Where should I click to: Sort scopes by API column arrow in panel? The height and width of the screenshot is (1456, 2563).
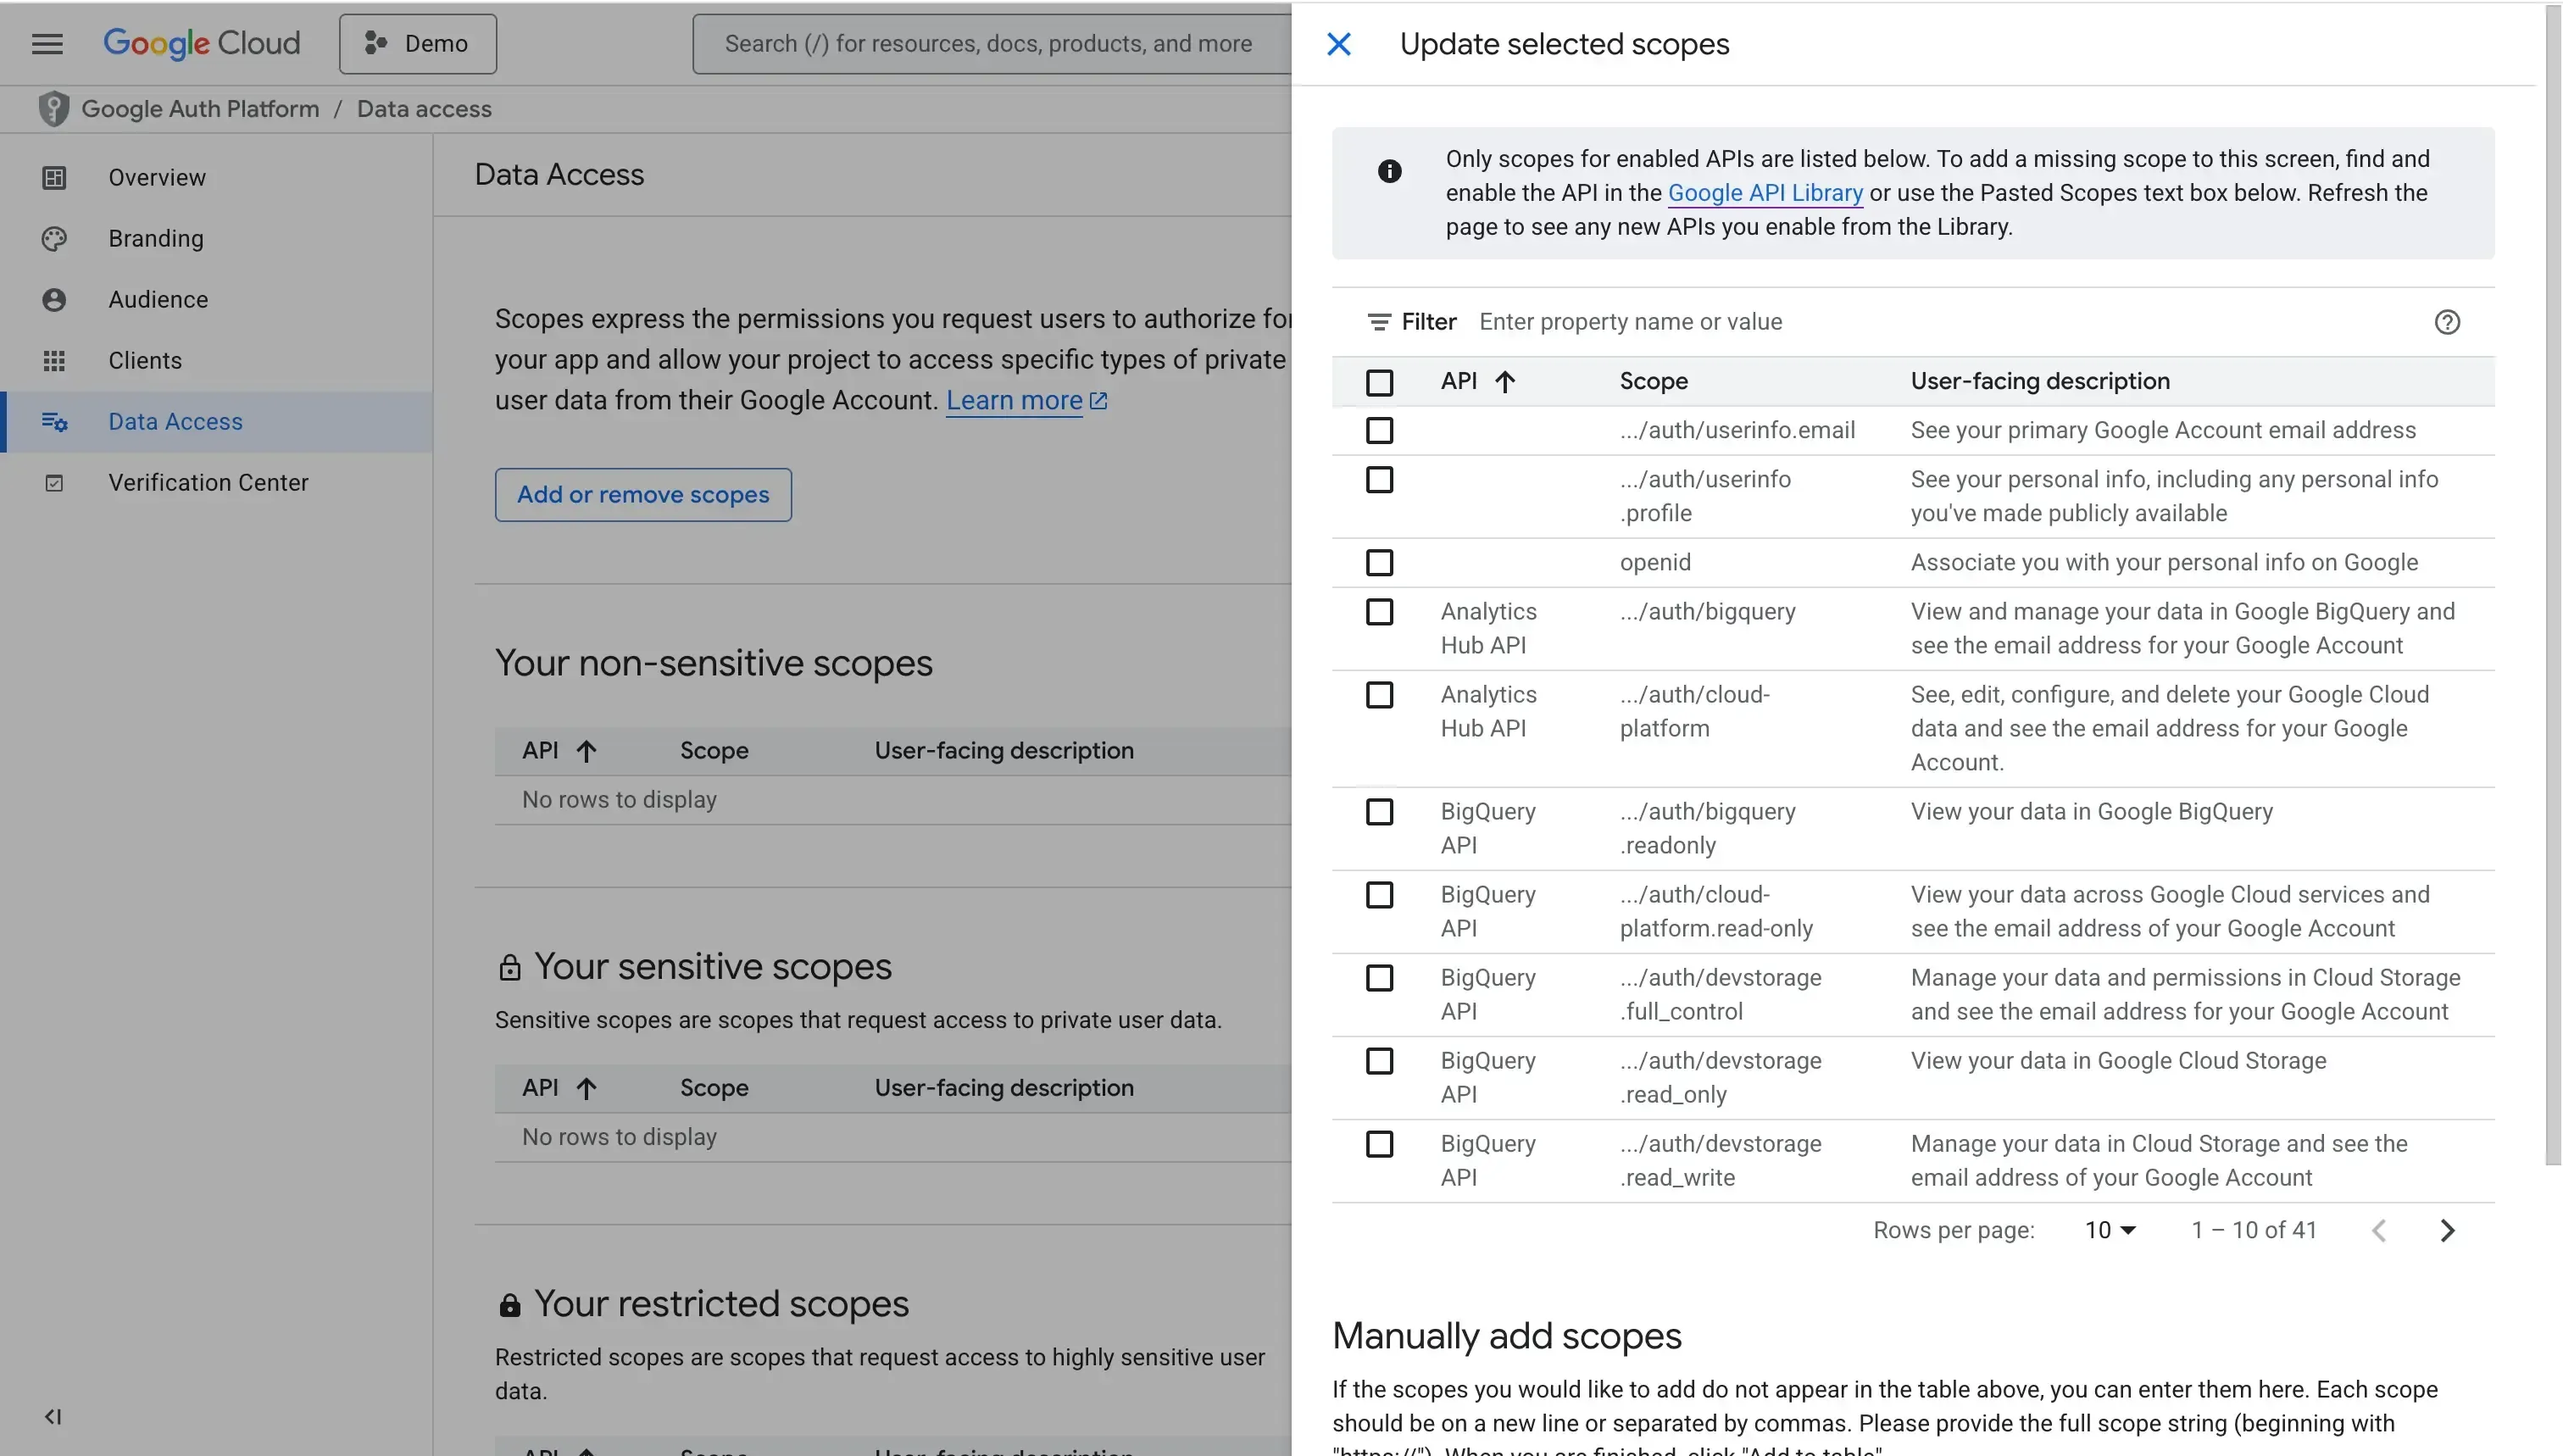pyautogui.click(x=1504, y=381)
